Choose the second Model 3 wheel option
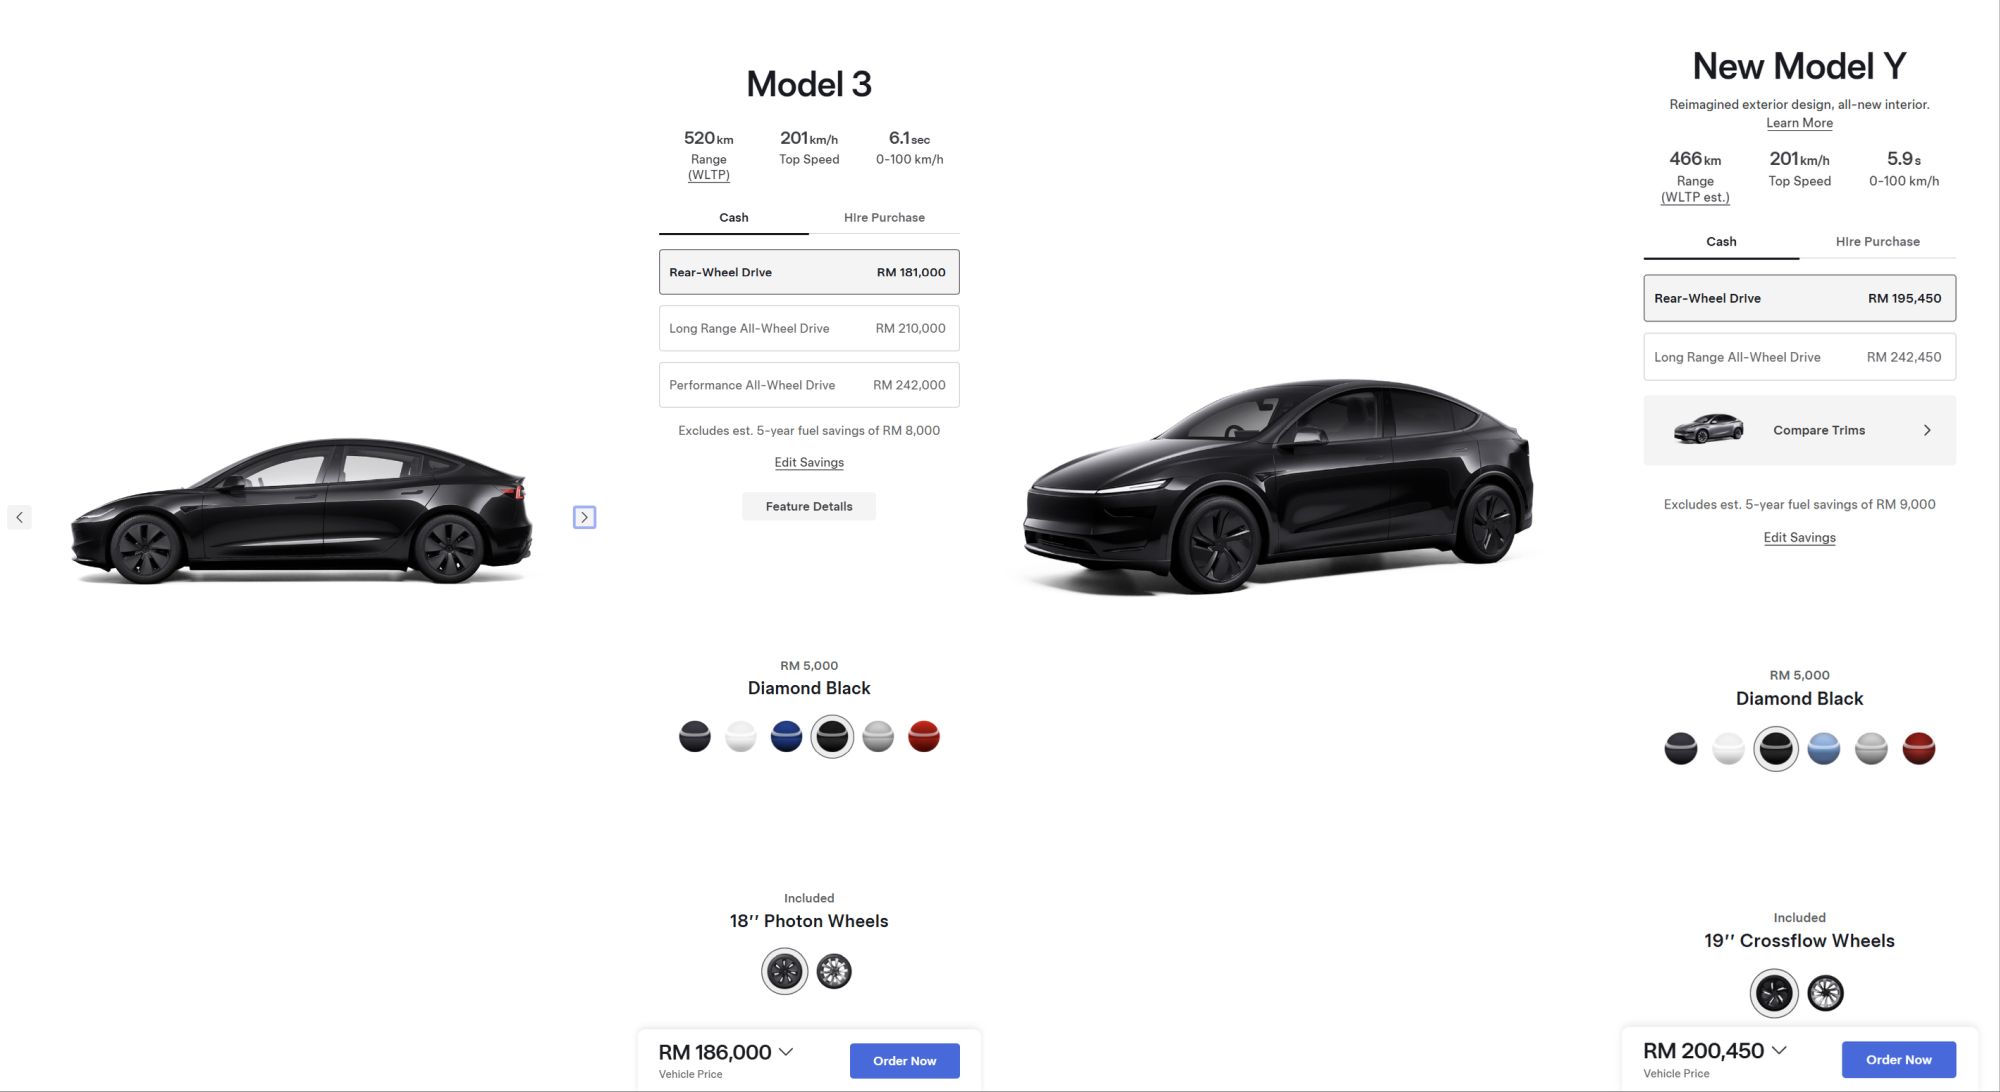 pyautogui.click(x=834, y=971)
